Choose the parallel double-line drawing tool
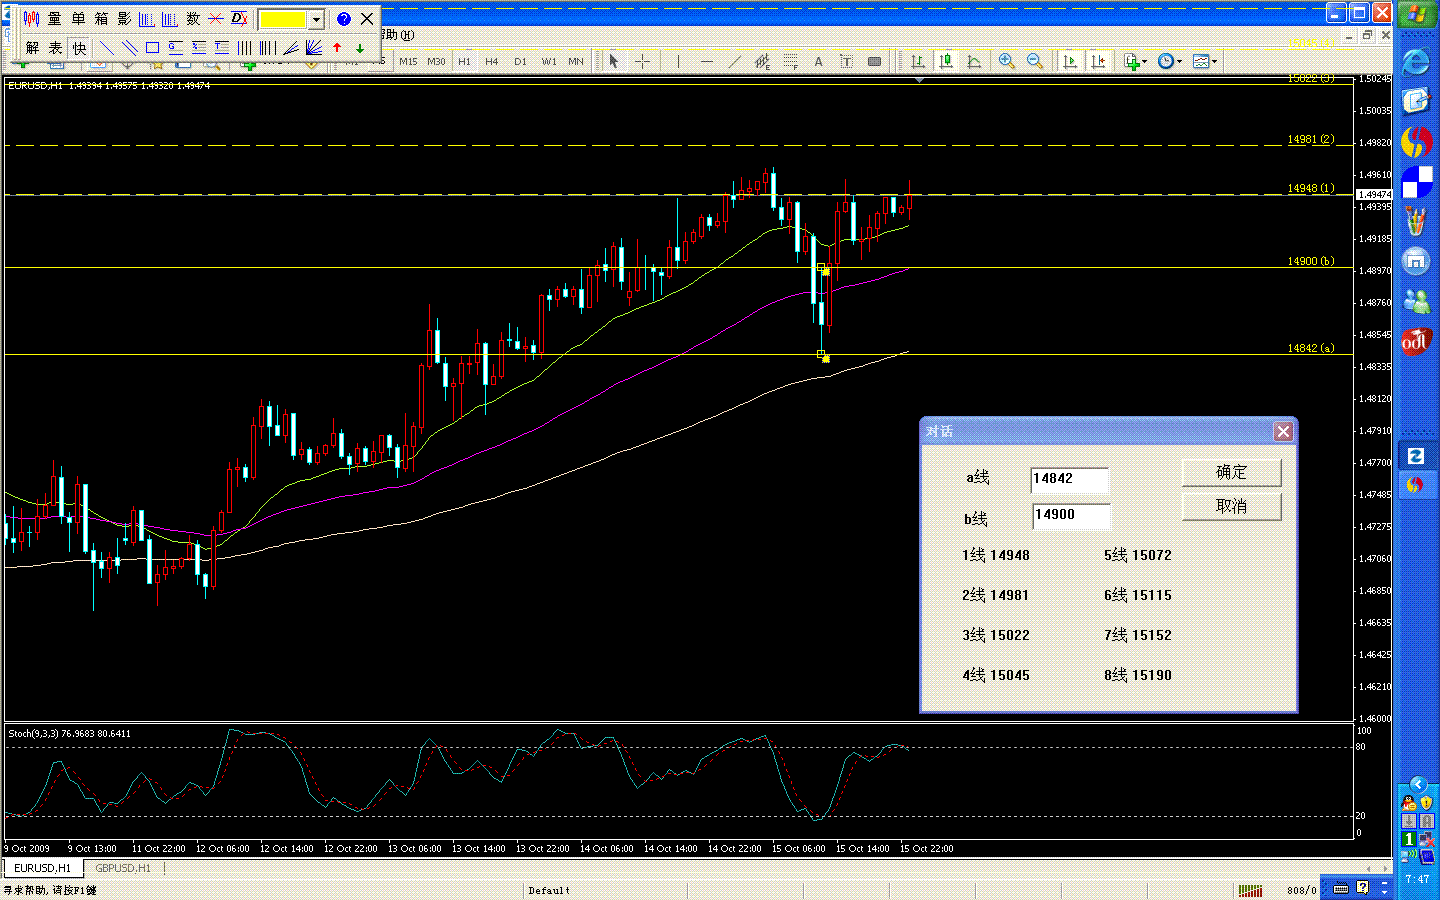The image size is (1440, 900). pyautogui.click(x=130, y=47)
